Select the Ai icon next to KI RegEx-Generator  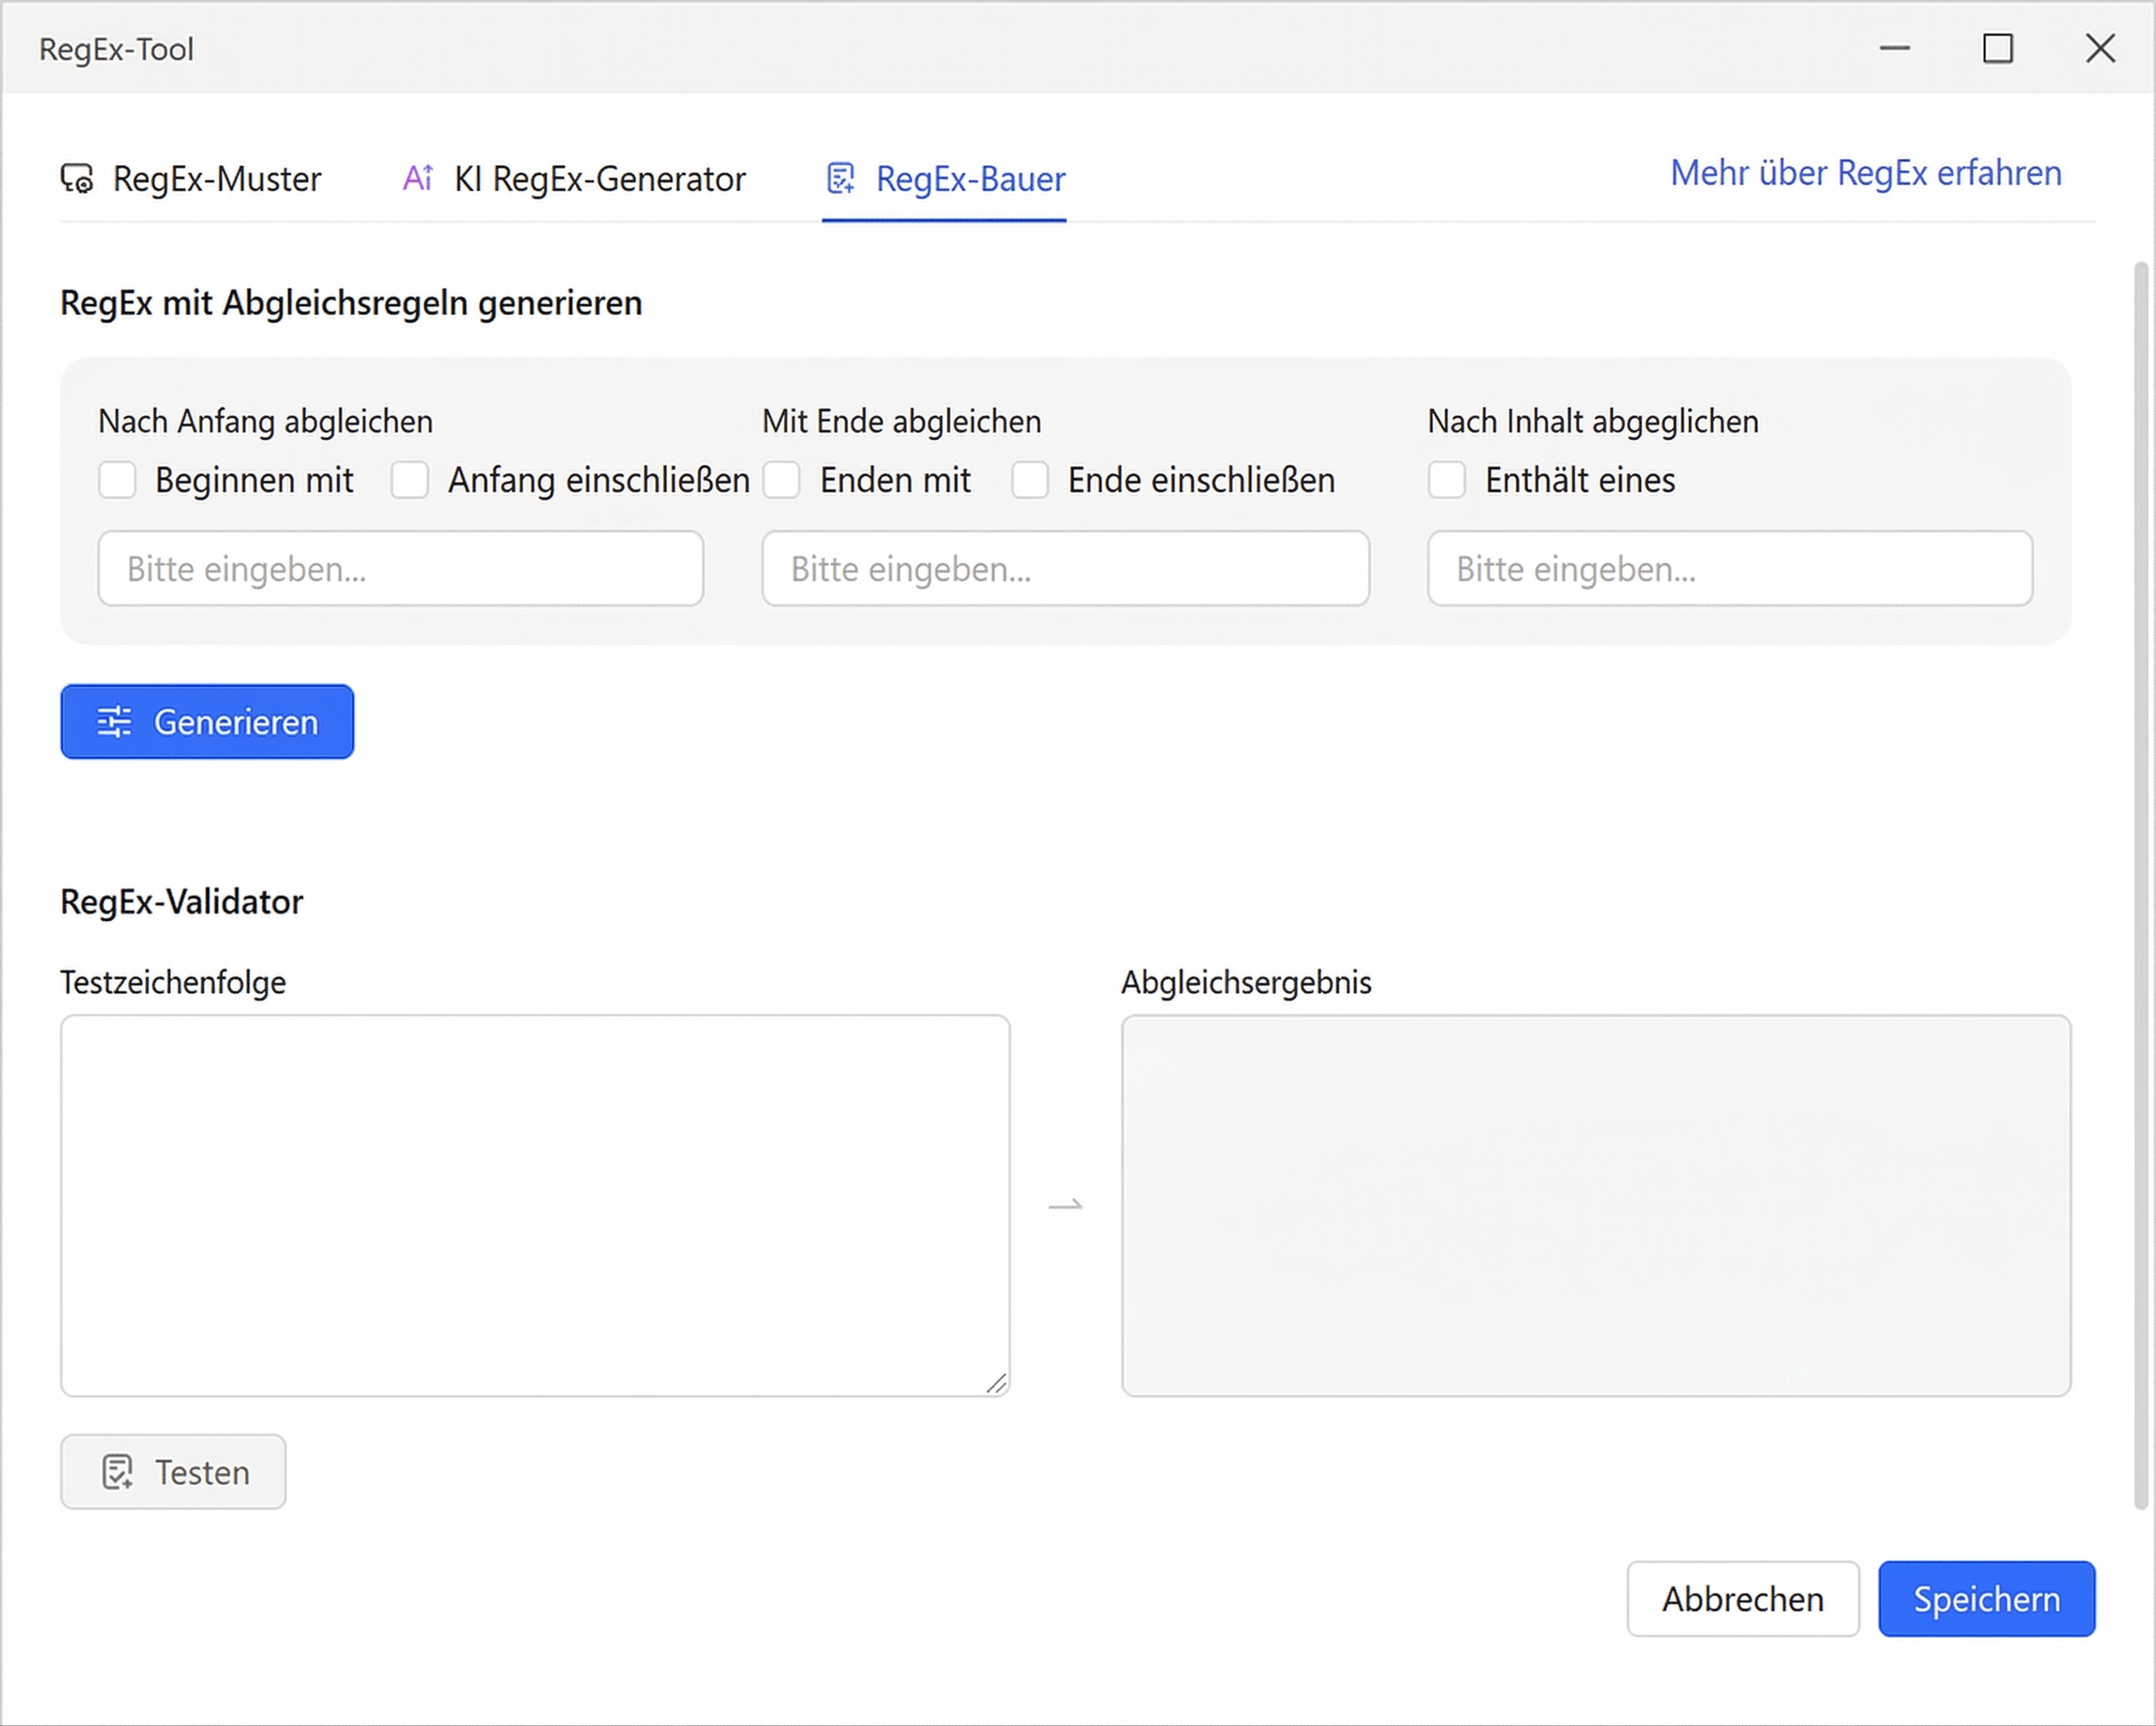click(x=417, y=178)
